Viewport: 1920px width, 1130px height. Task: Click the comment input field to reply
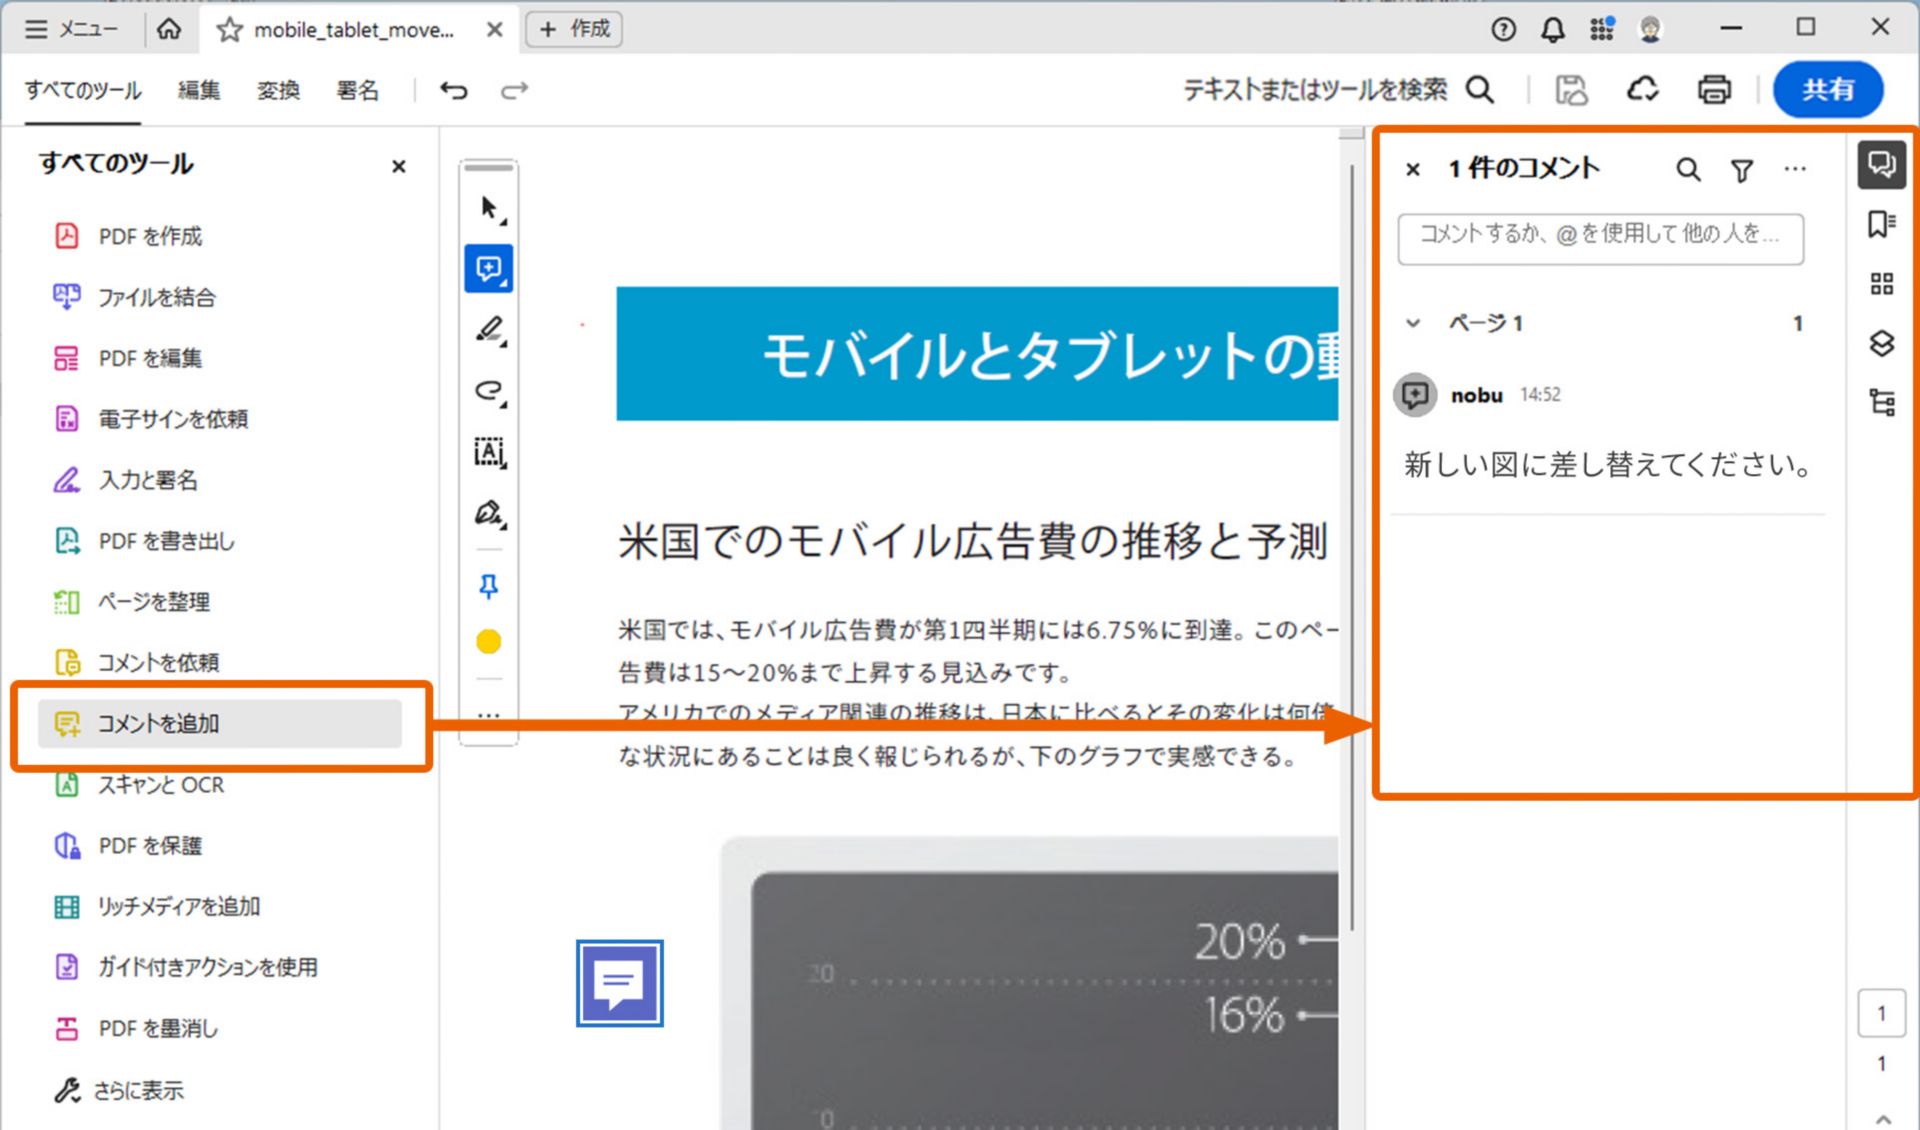(x=1600, y=238)
